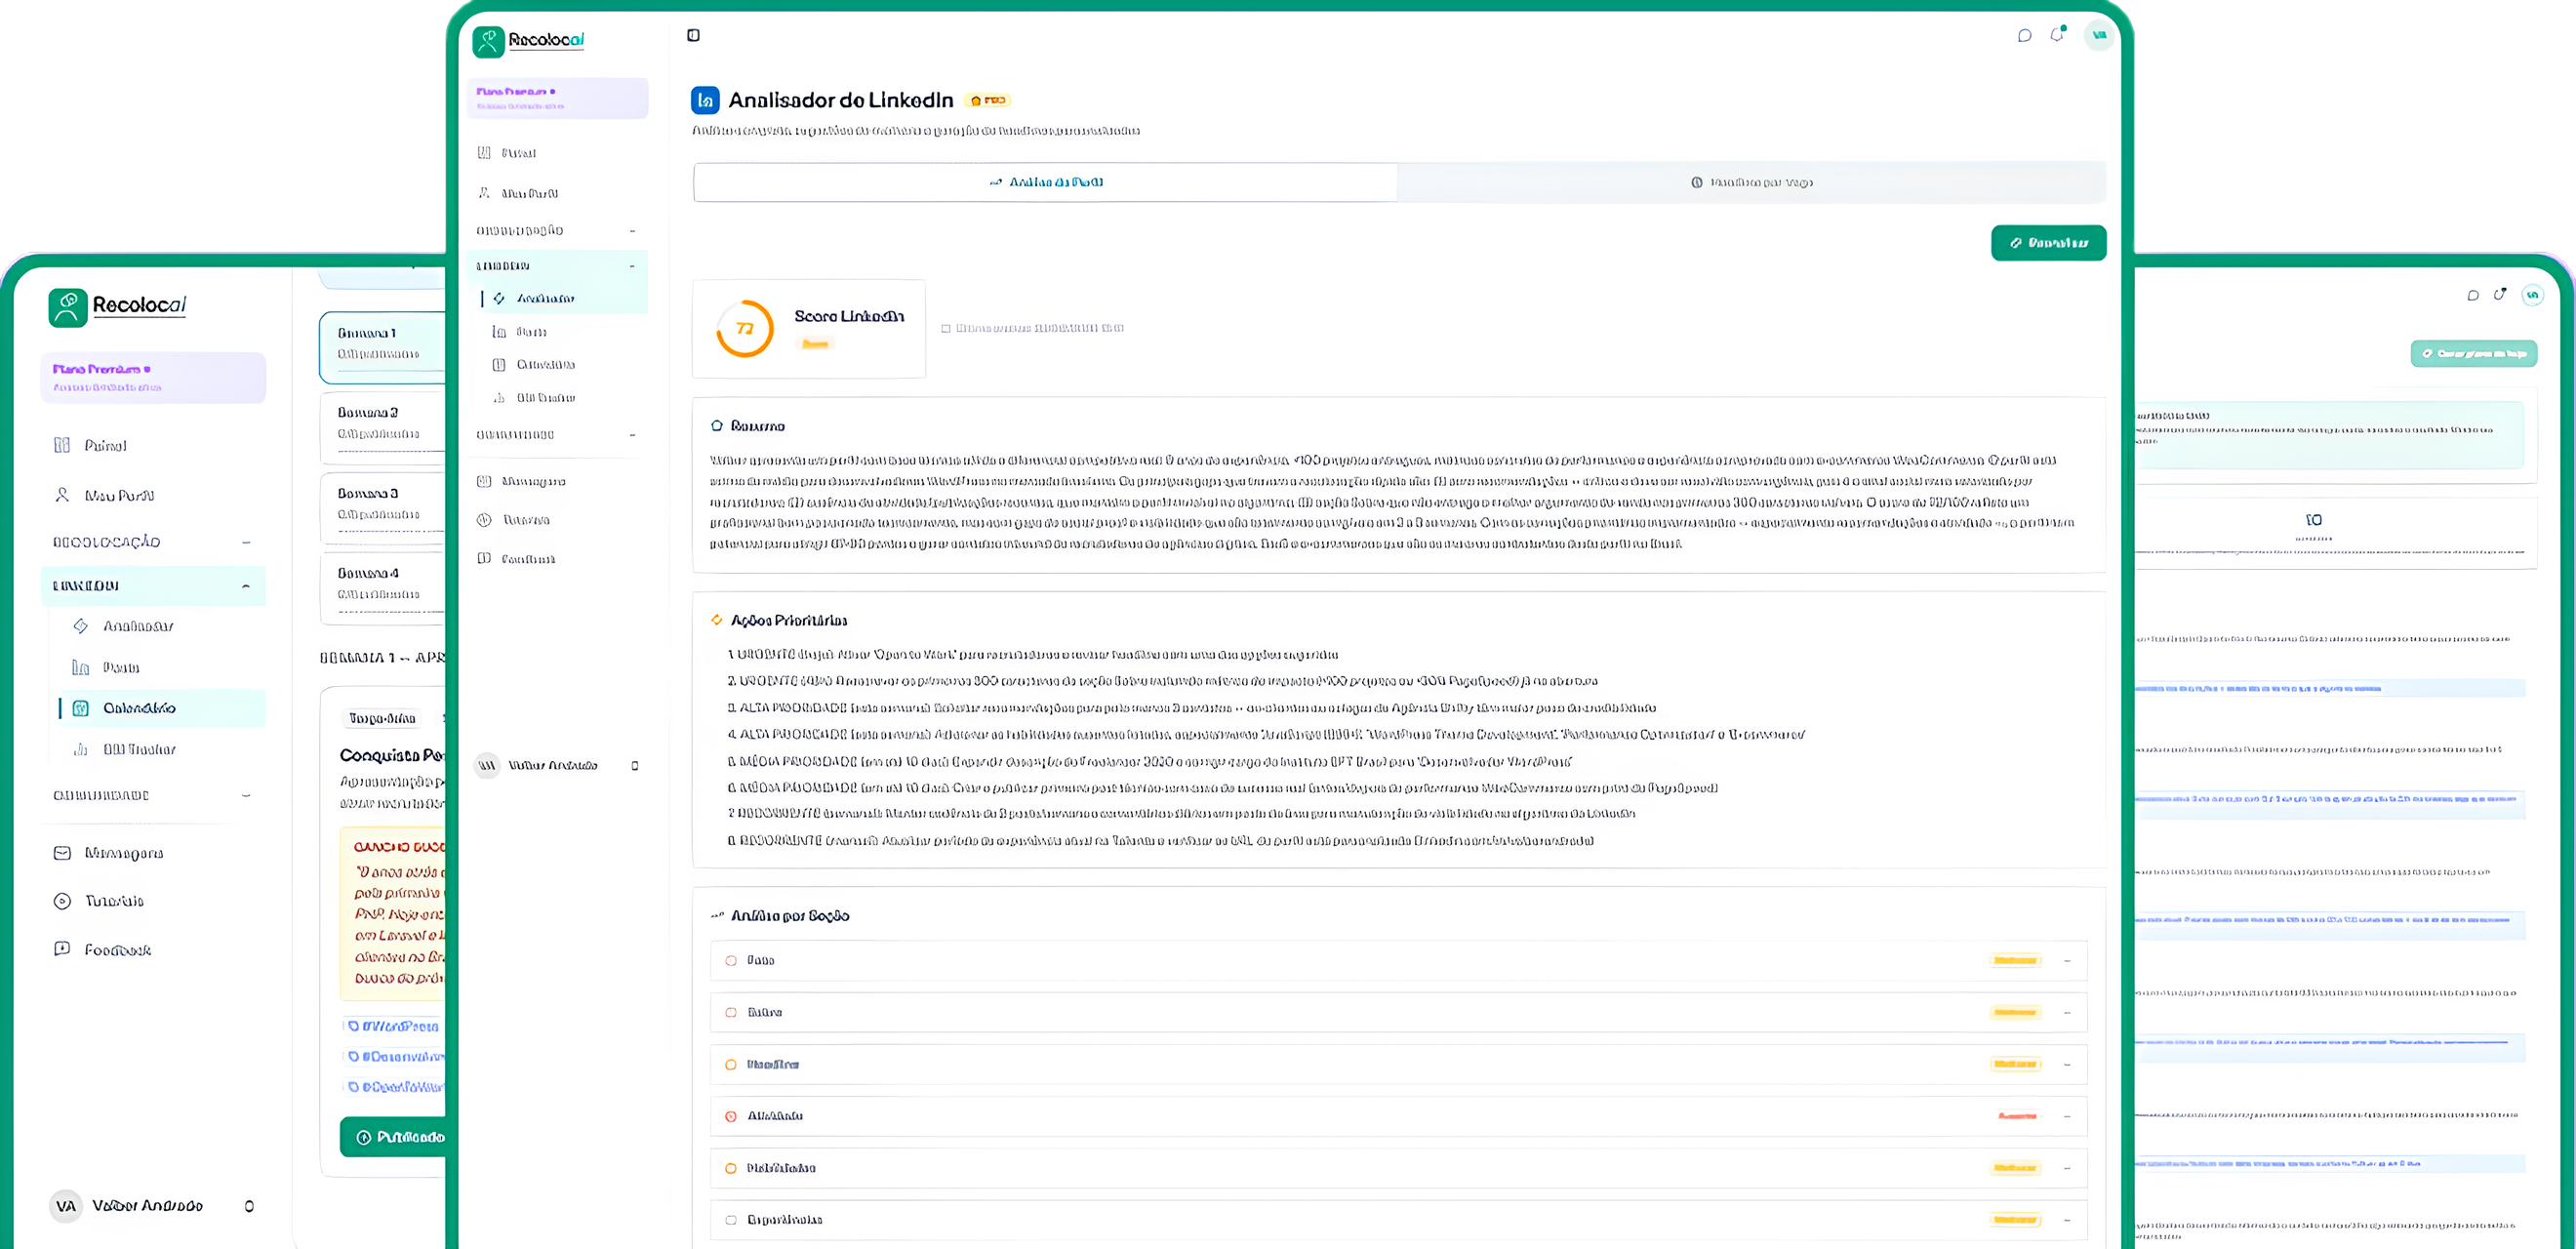Click the Resumo section heading
2576x1249 pixels.
pos(757,426)
